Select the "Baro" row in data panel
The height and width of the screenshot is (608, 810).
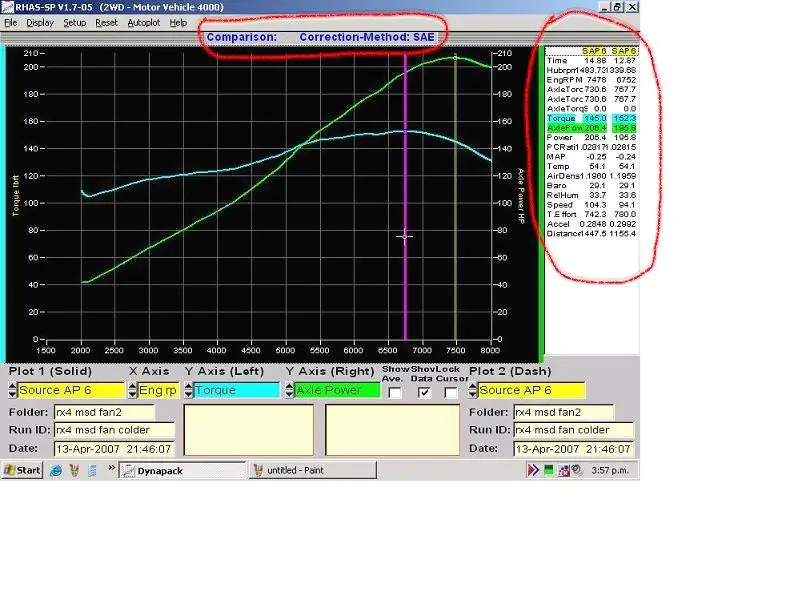[x=591, y=185]
